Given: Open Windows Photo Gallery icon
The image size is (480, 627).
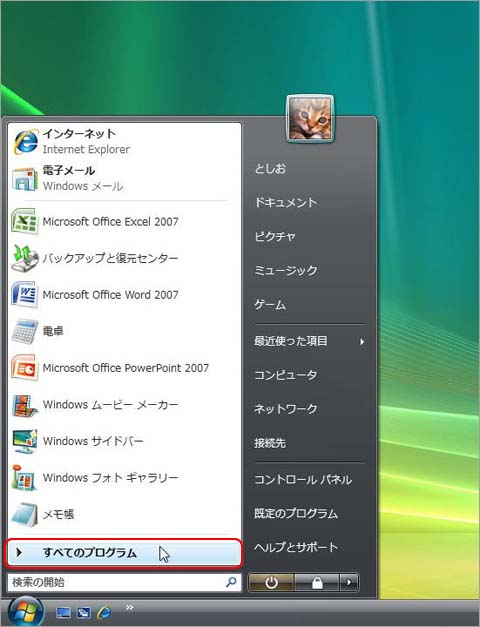Looking at the screenshot, I should pyautogui.click(x=25, y=478).
